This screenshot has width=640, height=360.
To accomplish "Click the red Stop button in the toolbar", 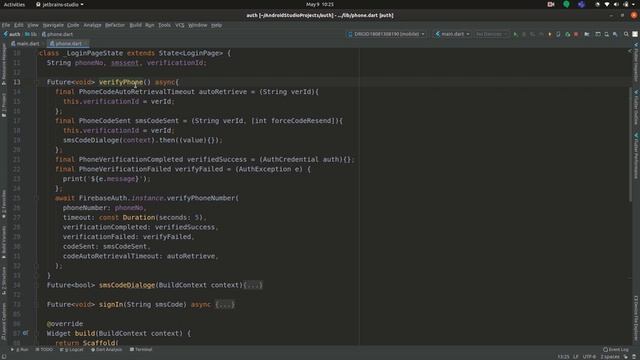I will [576, 34].
